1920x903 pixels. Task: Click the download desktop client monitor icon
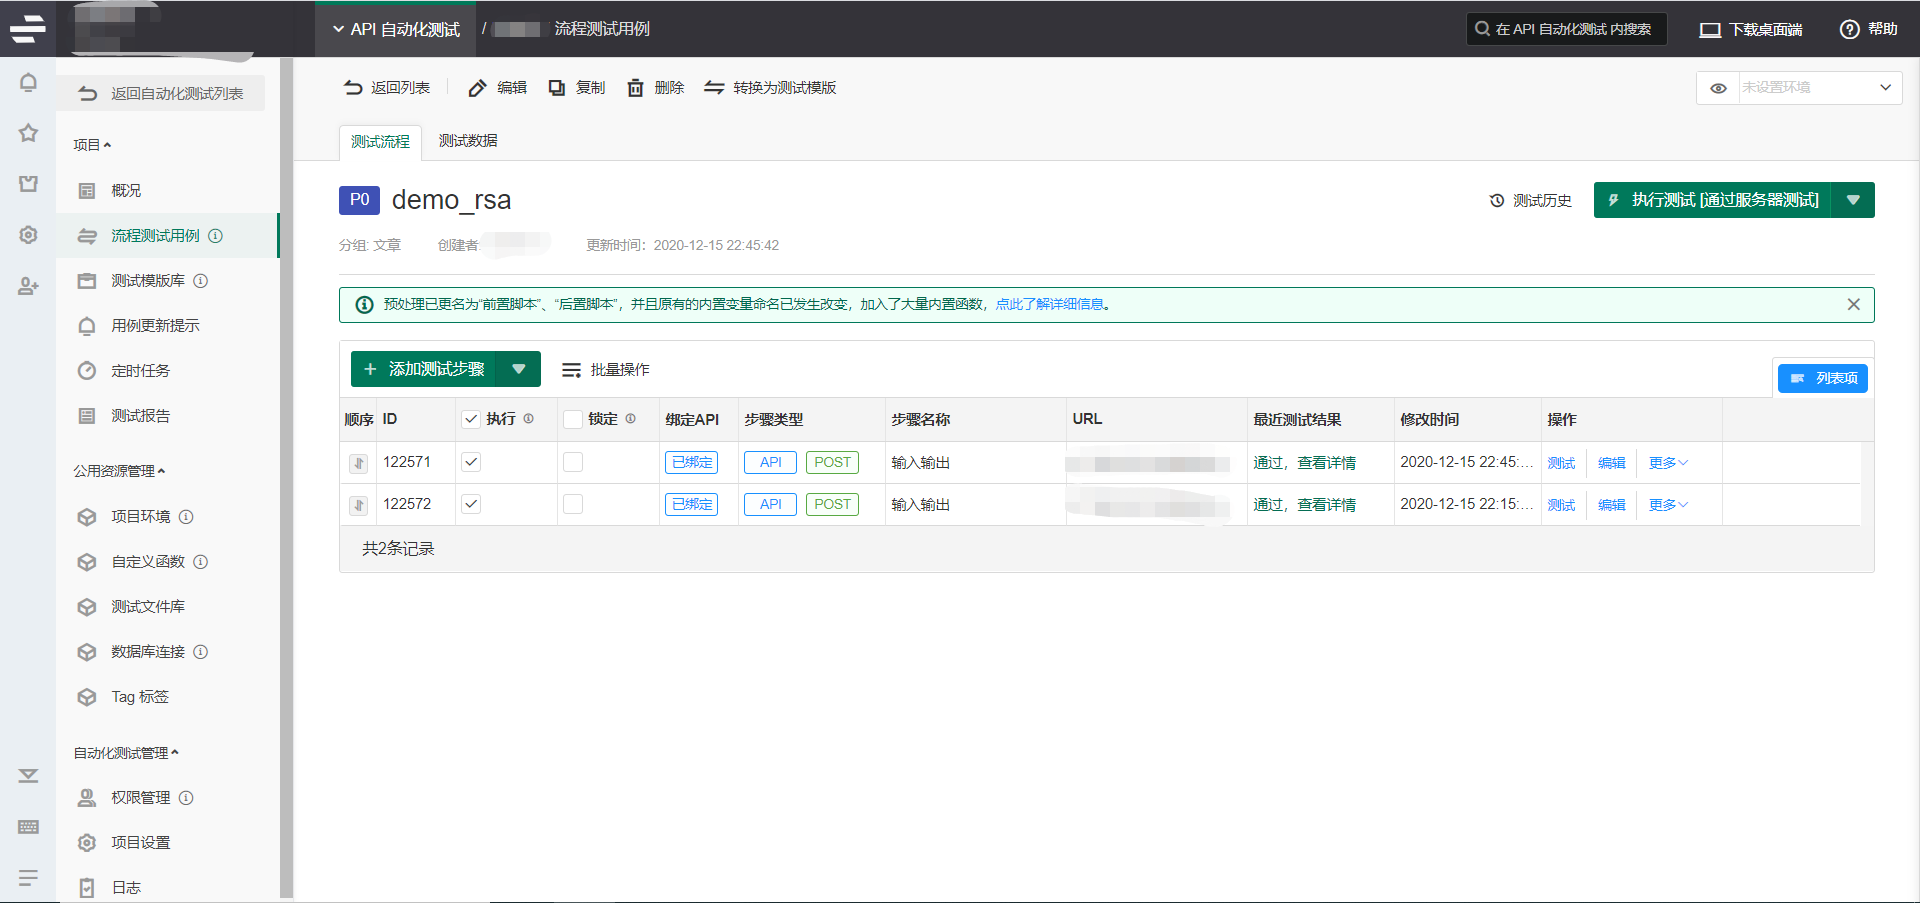tap(1710, 30)
